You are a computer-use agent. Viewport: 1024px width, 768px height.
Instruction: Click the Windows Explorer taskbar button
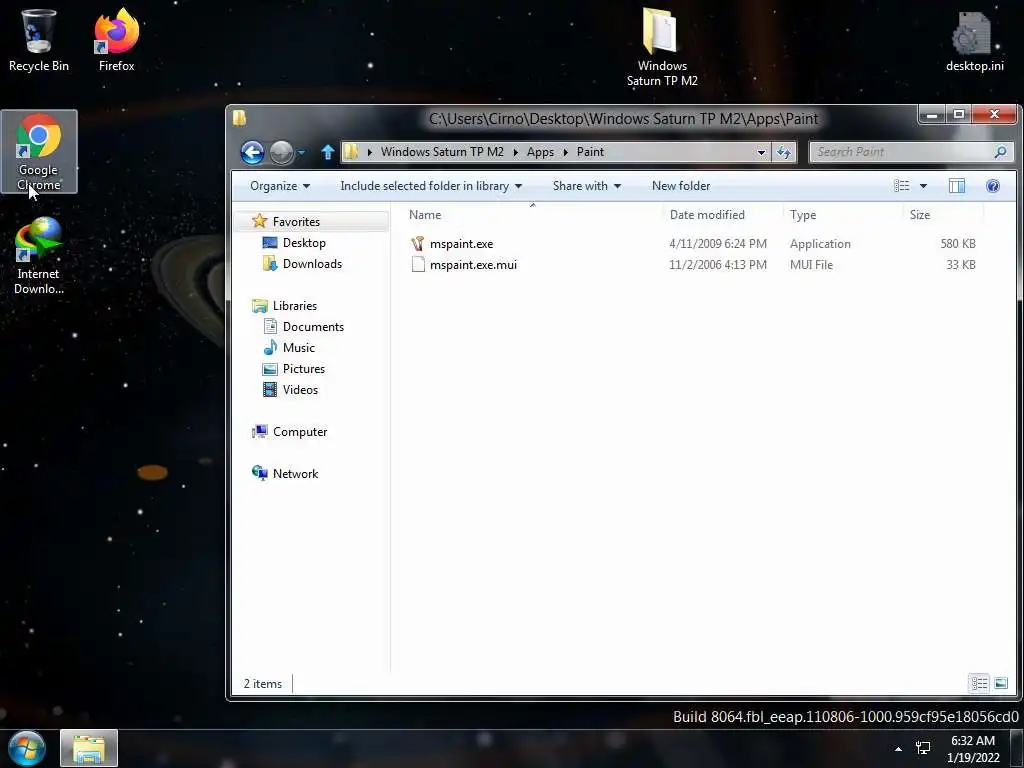pos(89,748)
